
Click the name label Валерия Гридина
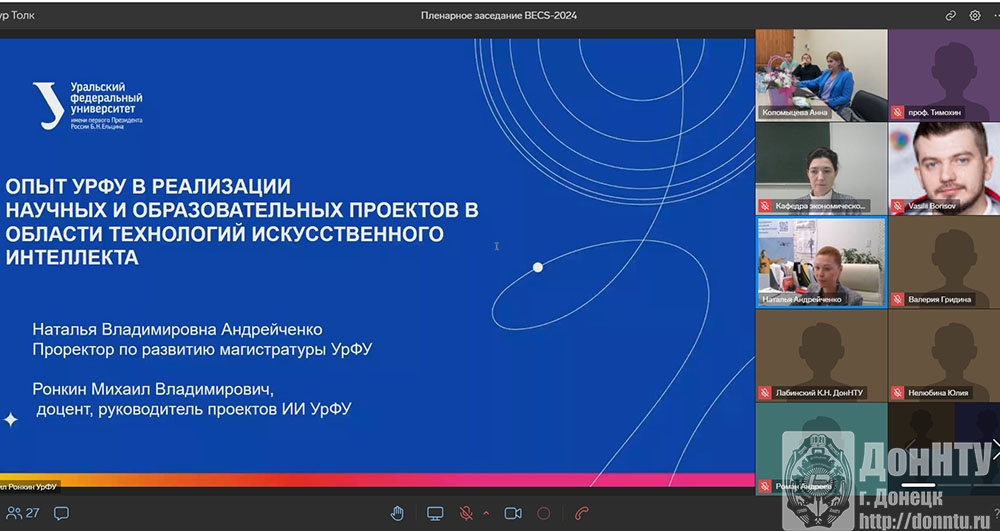(939, 299)
